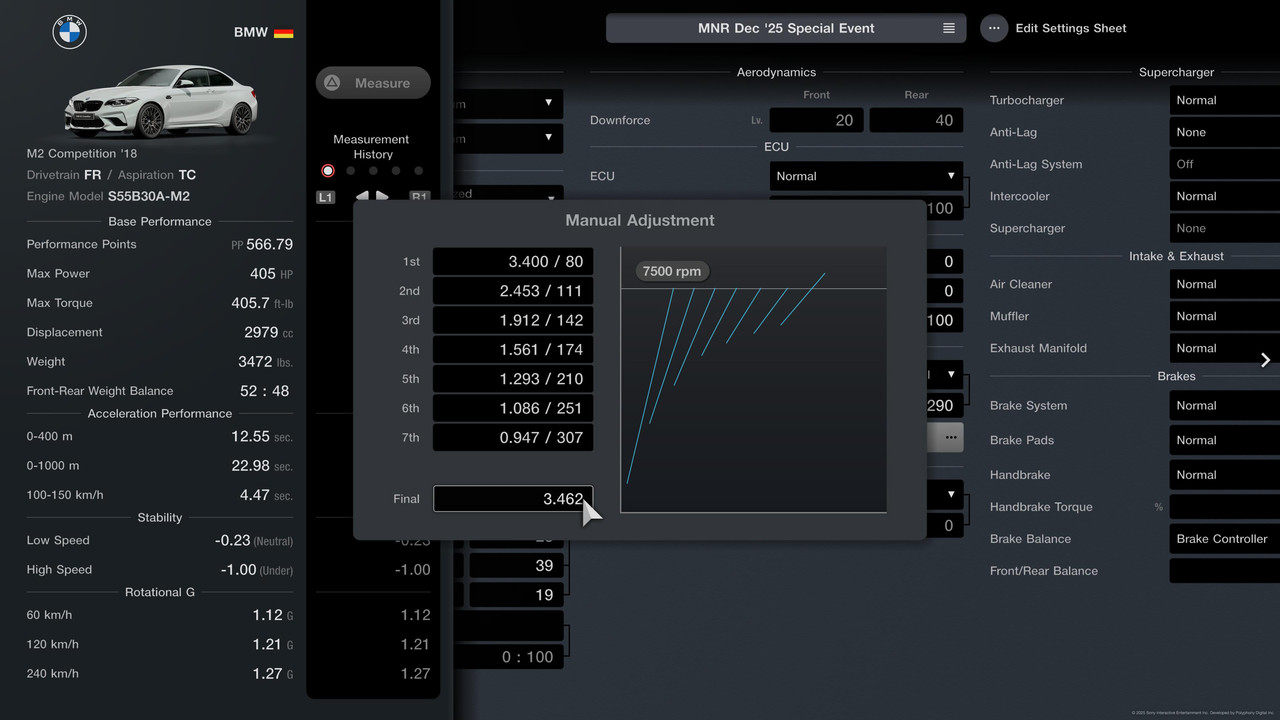This screenshot has height=720, width=1280.
Task: Edit the 3rd gear ratio field
Action: point(513,320)
